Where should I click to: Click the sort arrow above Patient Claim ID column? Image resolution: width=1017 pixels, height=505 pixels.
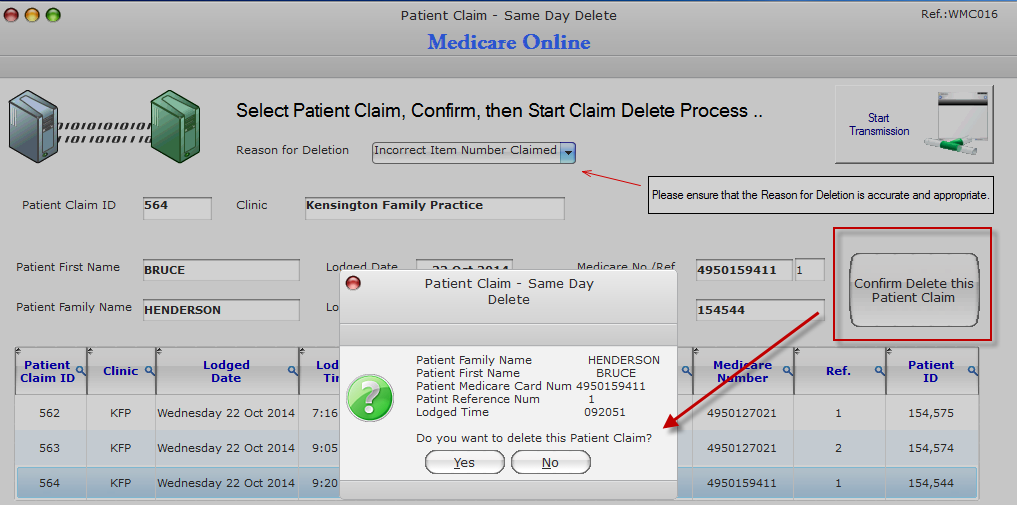pos(19,351)
